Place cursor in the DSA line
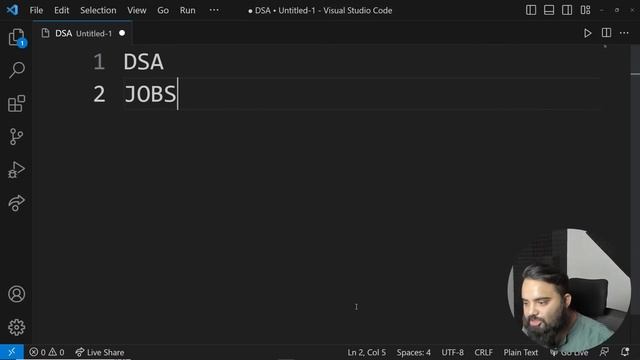Screen dimensions: 640x360 pyautogui.click(x=143, y=62)
